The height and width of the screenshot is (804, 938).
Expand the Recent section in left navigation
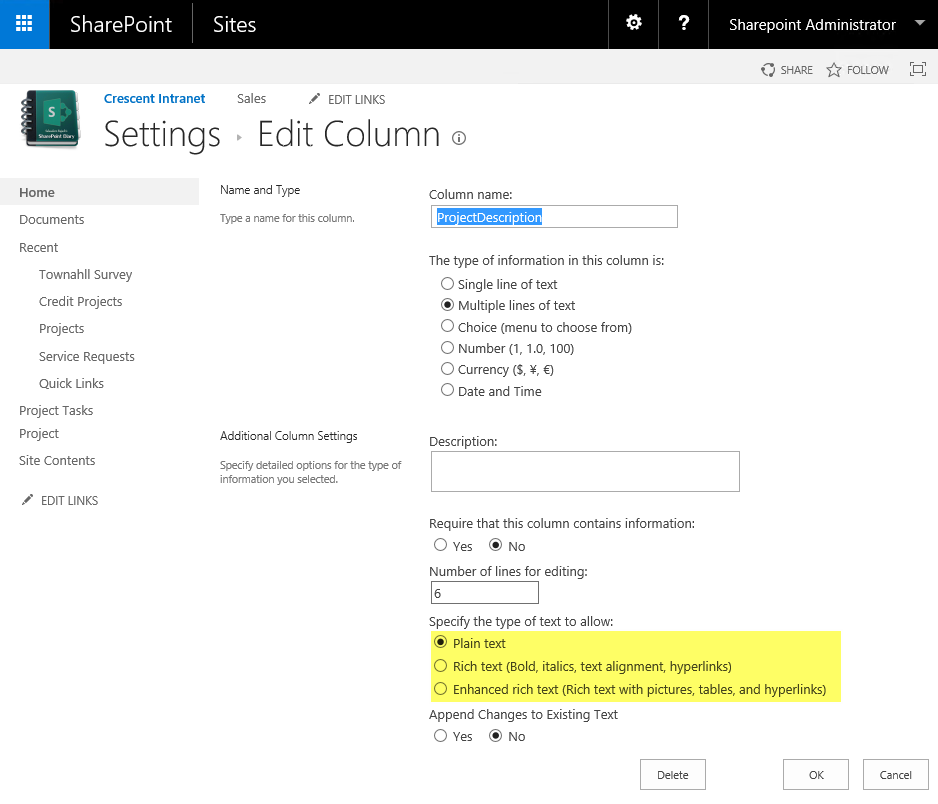pyautogui.click(x=38, y=246)
